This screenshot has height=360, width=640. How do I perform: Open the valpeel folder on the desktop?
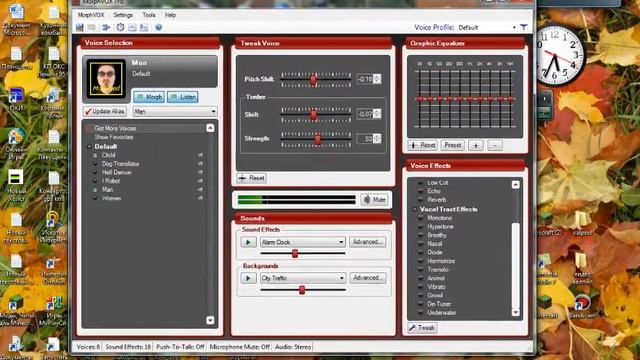click(x=582, y=223)
